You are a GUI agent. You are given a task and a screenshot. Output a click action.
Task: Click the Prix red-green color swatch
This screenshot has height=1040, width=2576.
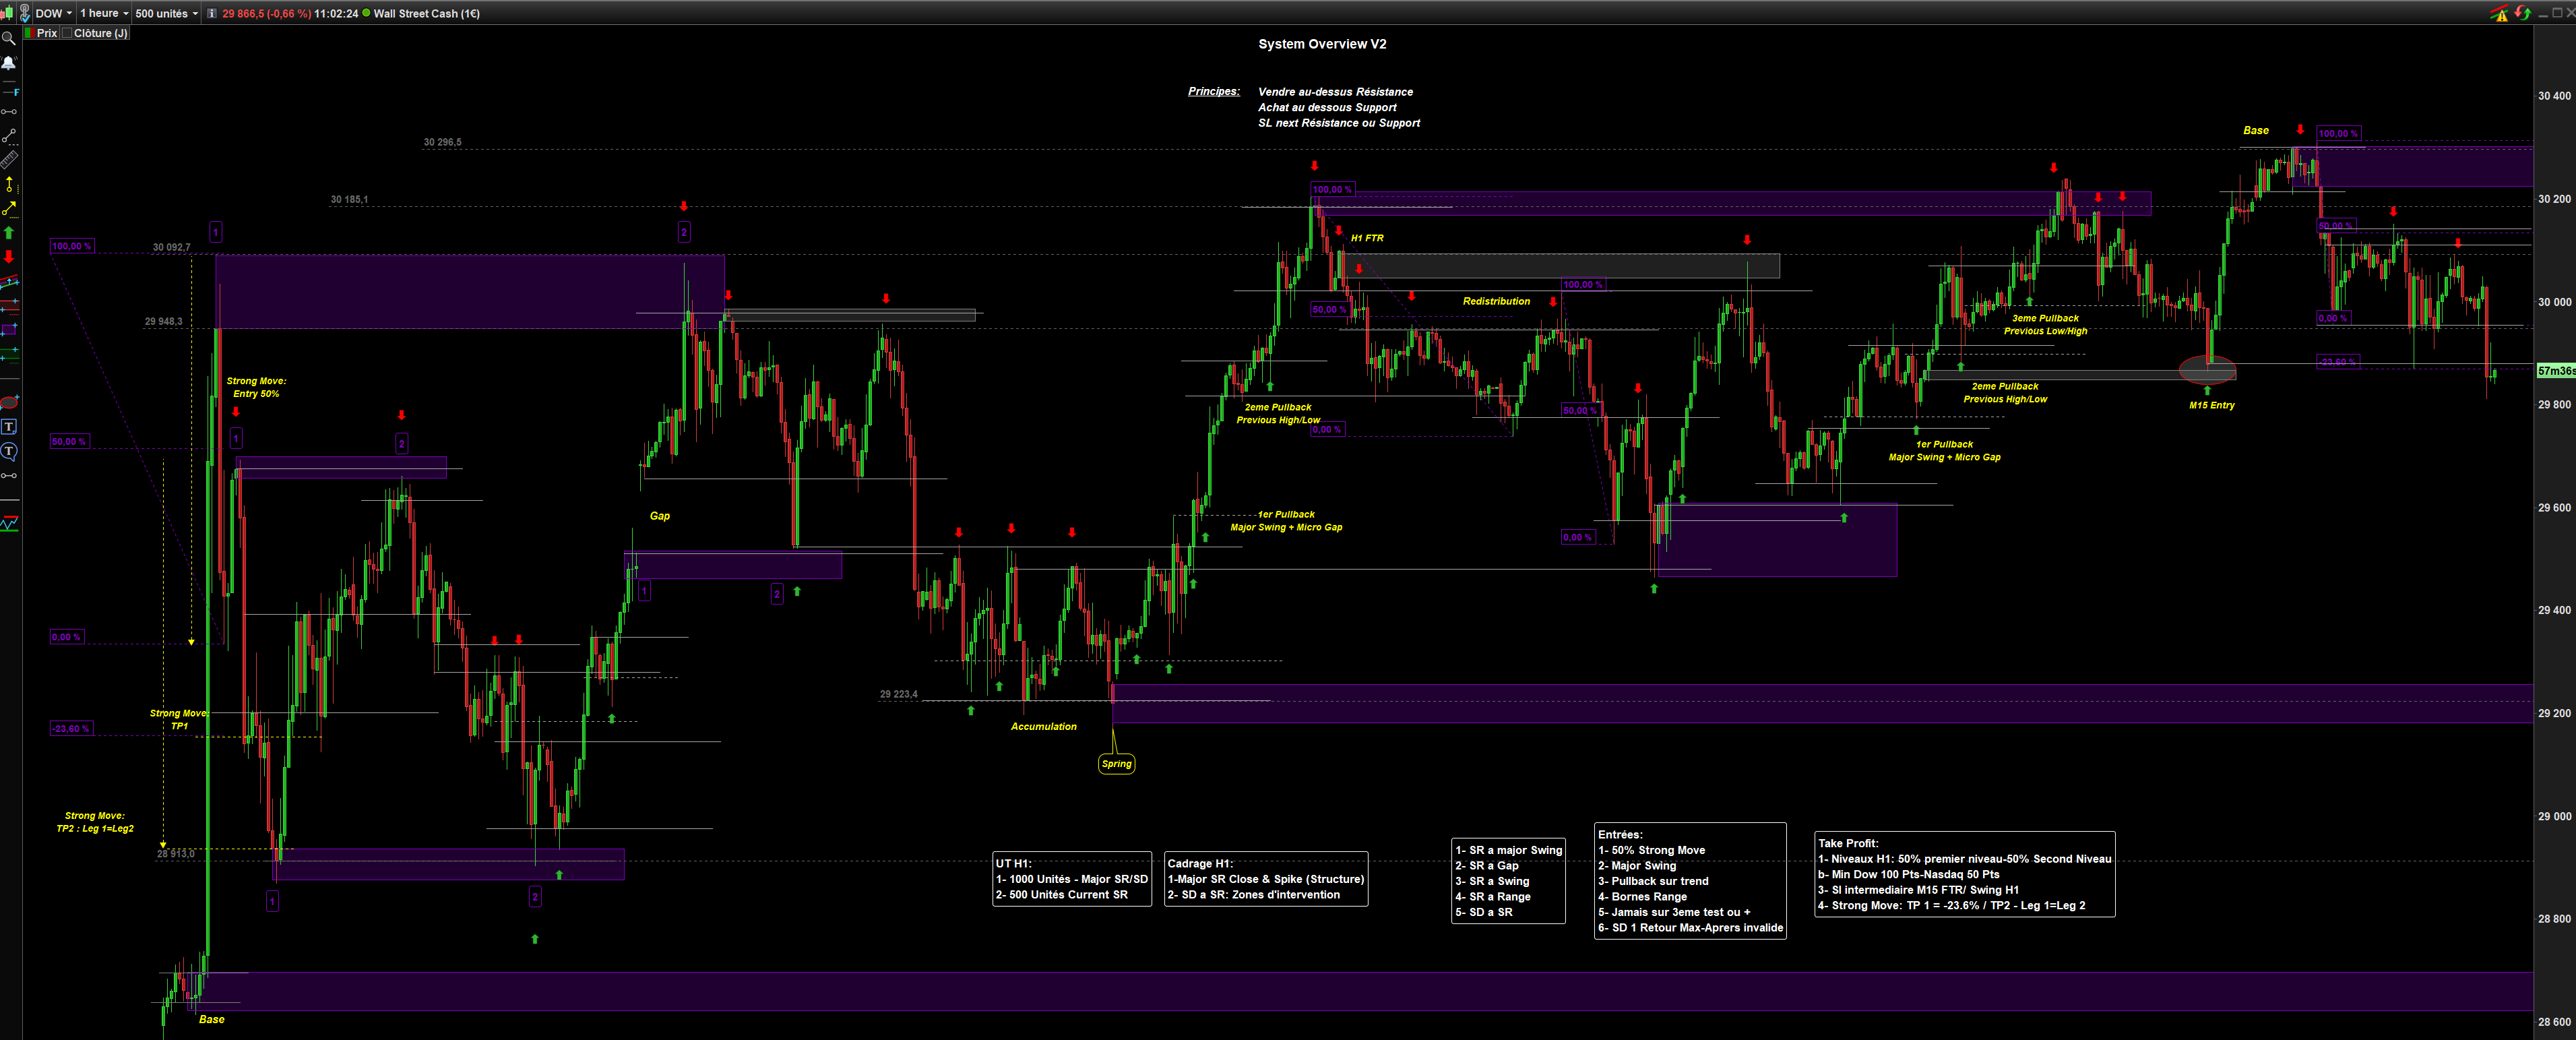point(30,33)
